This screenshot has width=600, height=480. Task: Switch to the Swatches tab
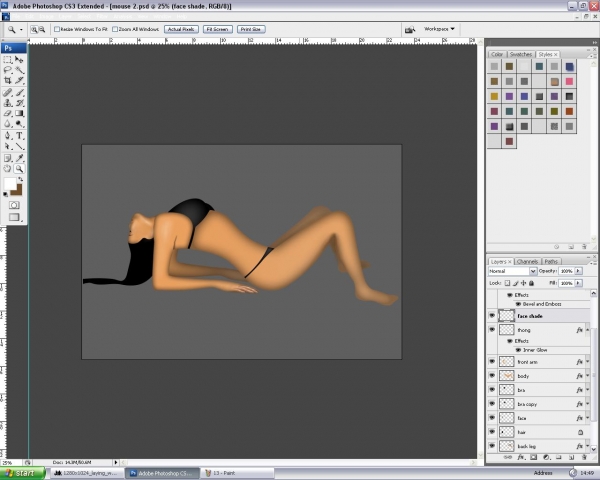[521, 54]
